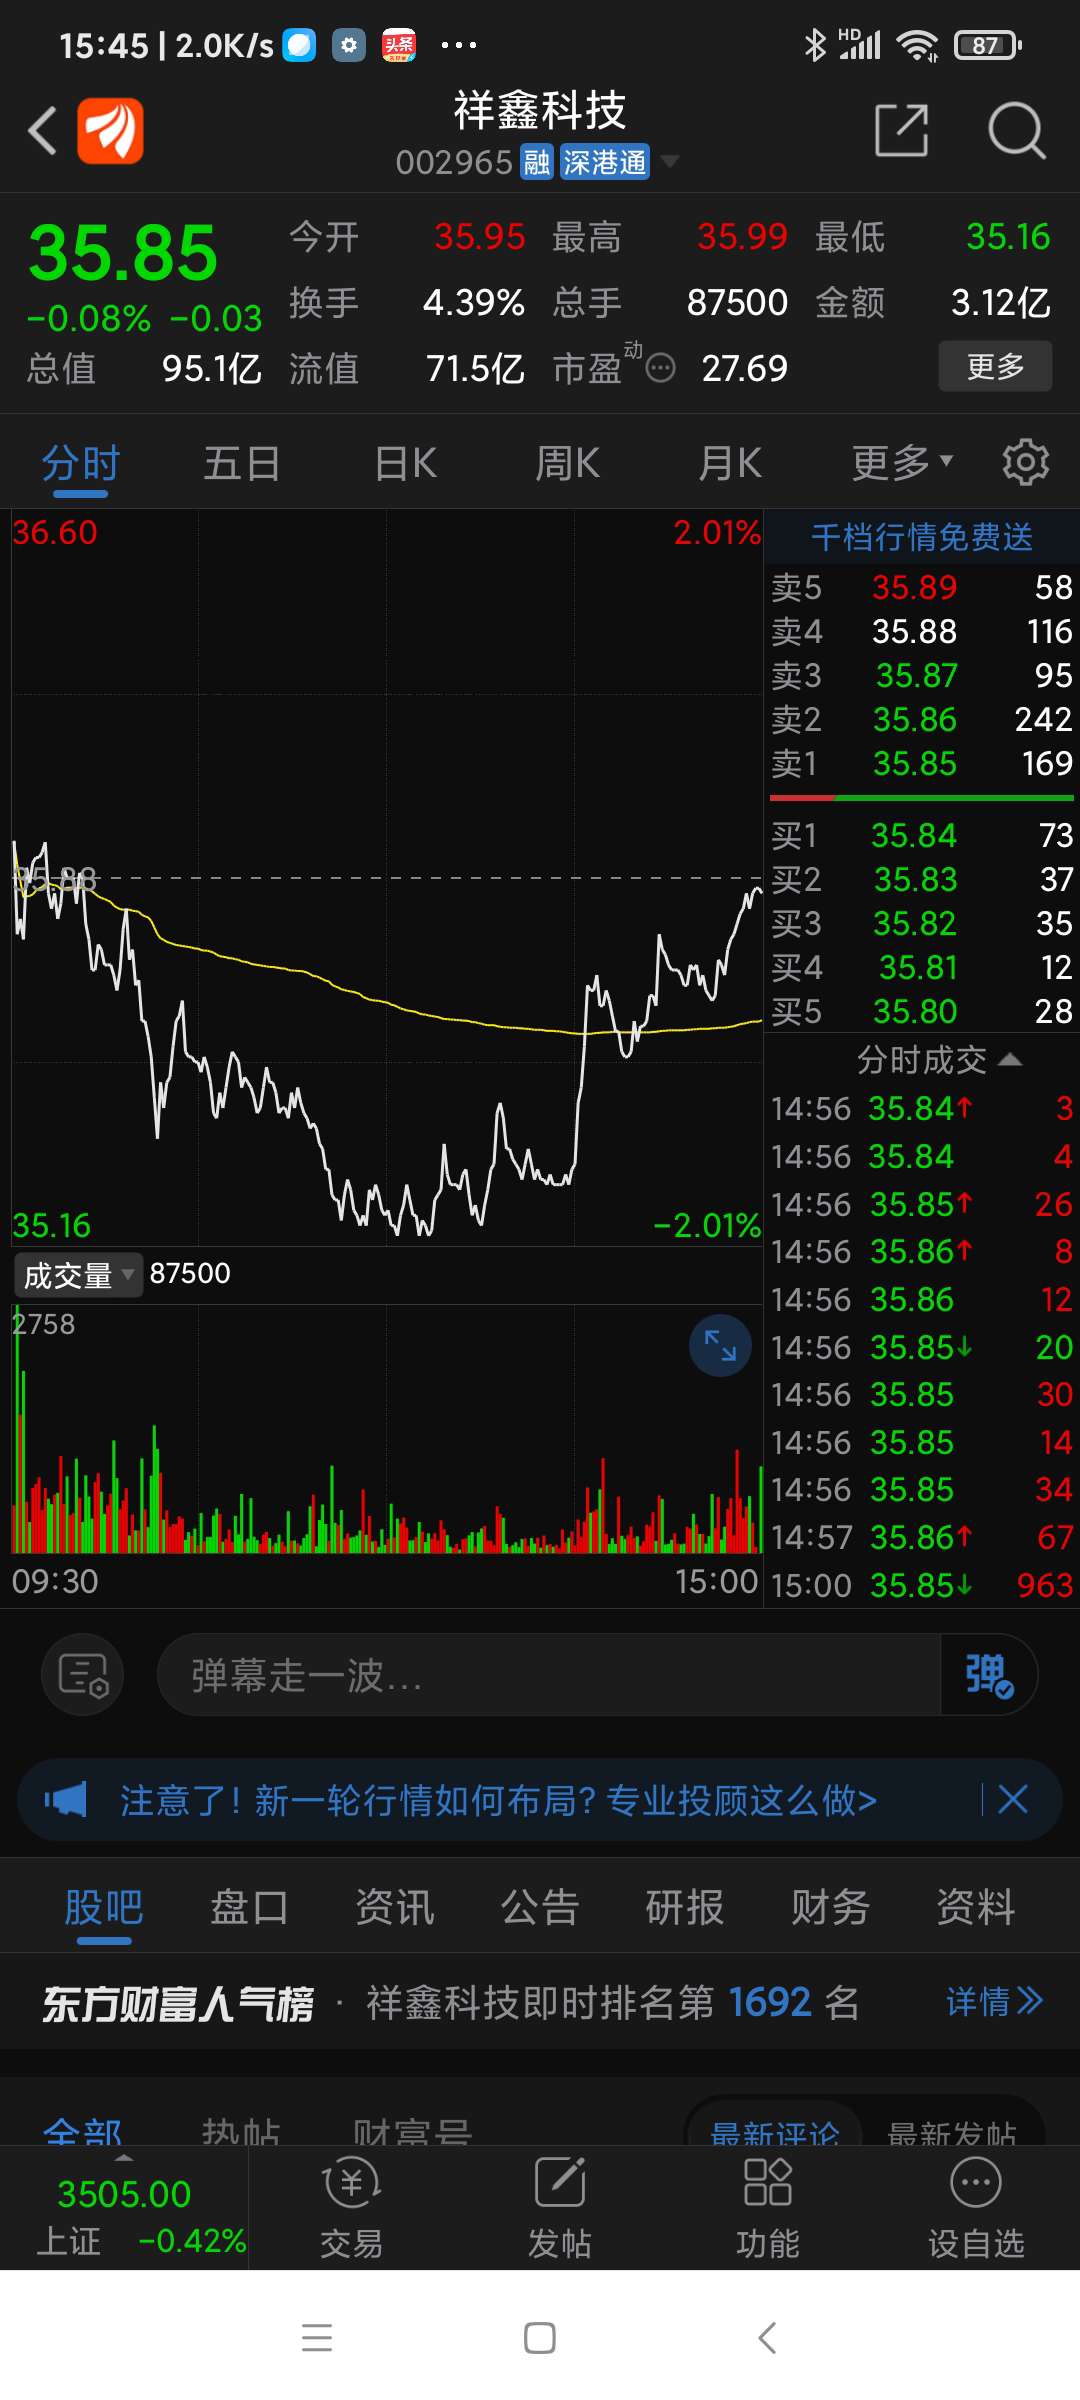Image resolution: width=1080 pixels, height=2400 pixels.
Task: Select 卖3 order at 35.87
Action: click(921, 675)
